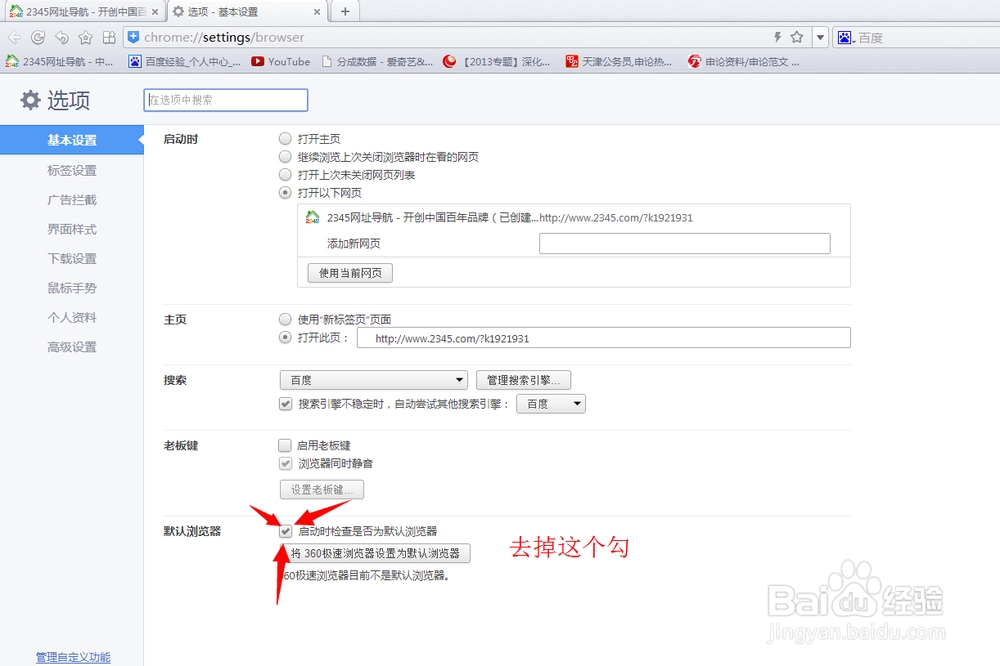Close the 选项 - 基本设置 tab
This screenshot has height=666, width=1000.
[x=317, y=11]
